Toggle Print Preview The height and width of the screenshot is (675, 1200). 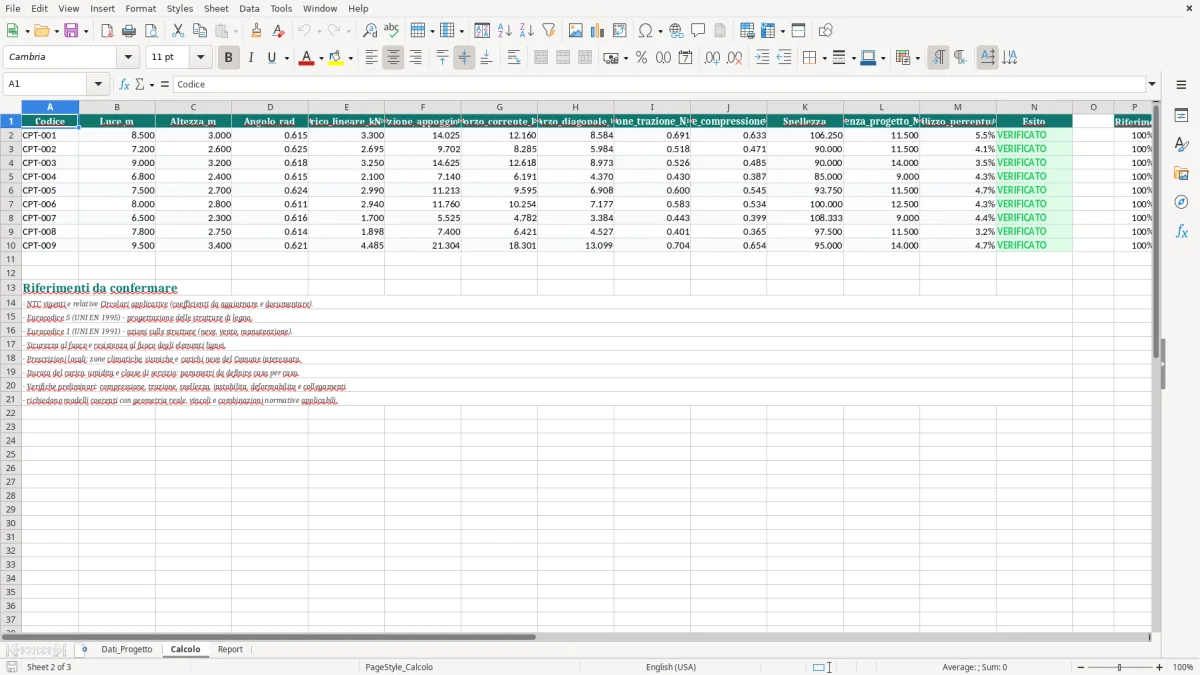coord(151,31)
